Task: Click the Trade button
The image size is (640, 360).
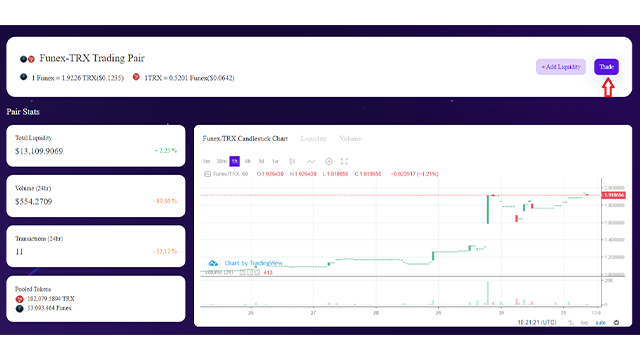Action: point(606,67)
